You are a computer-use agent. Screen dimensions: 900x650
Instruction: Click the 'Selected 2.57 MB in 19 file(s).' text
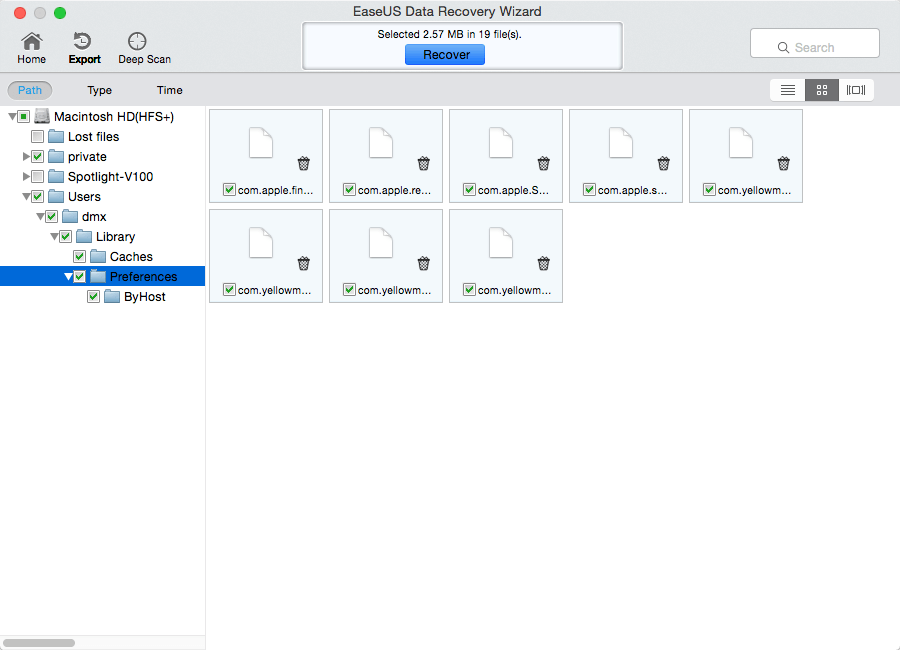pyautogui.click(x=449, y=34)
